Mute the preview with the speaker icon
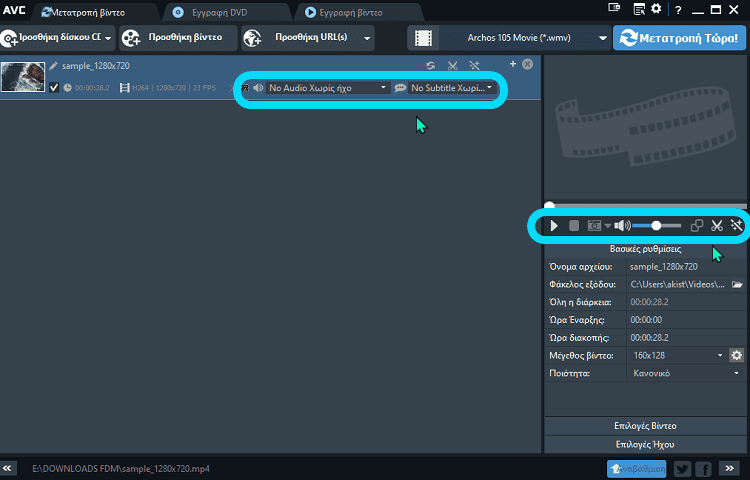Screen dimensions: 750x480 tap(621, 226)
